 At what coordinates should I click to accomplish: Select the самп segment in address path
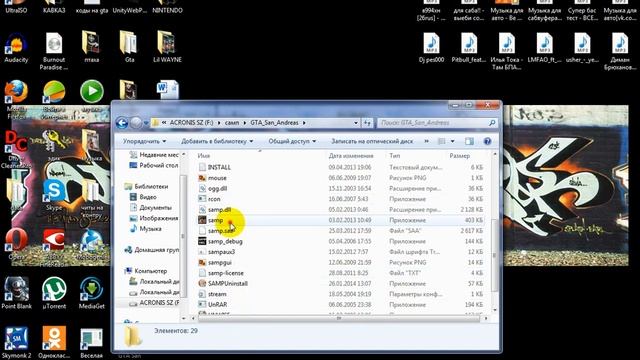(x=231, y=123)
